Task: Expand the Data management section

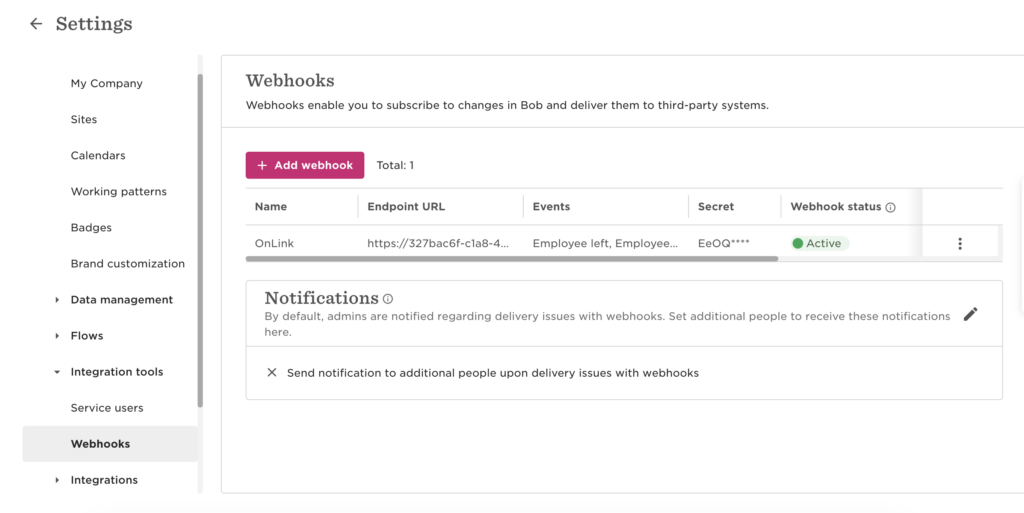Action: pyautogui.click(x=57, y=300)
